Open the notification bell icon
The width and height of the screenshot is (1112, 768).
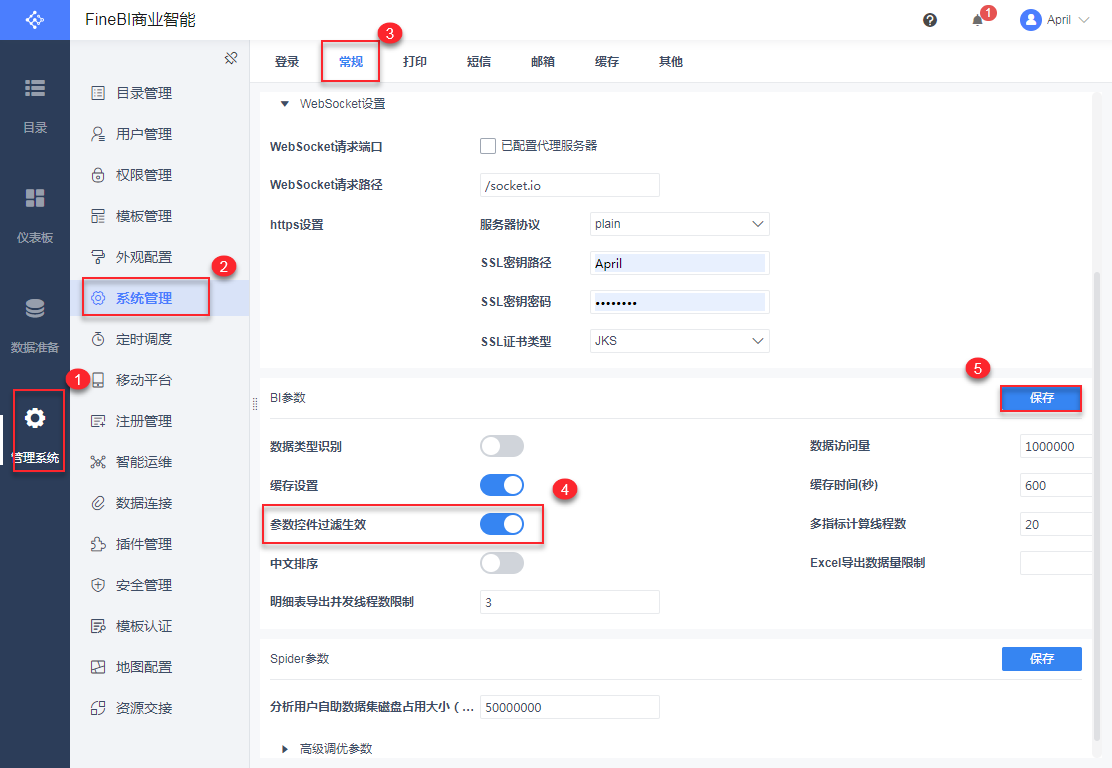pos(977,20)
